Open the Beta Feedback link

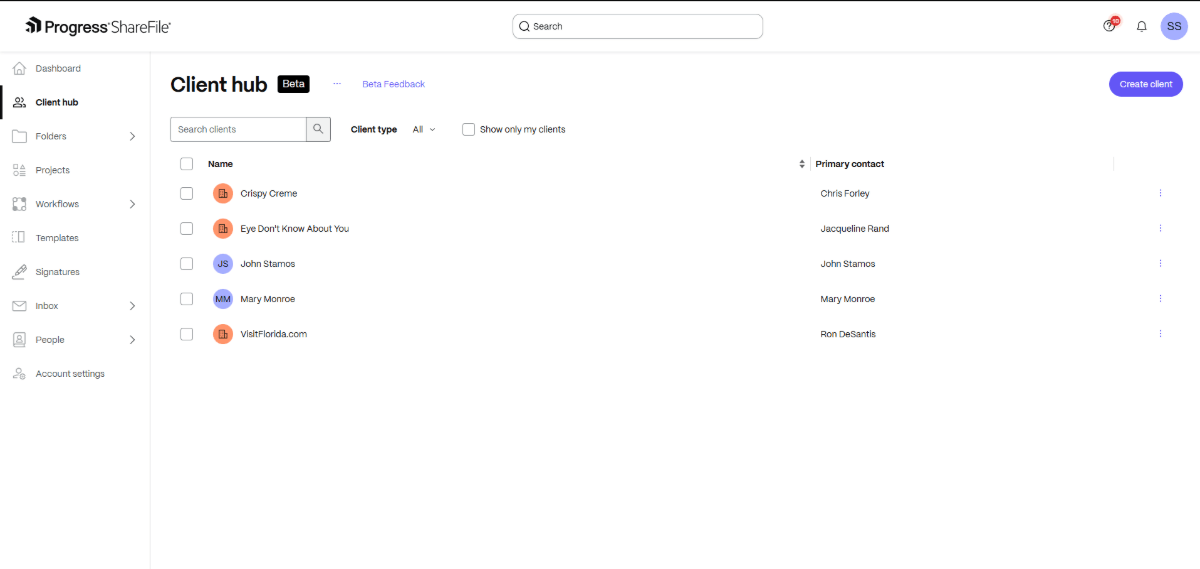click(x=393, y=84)
